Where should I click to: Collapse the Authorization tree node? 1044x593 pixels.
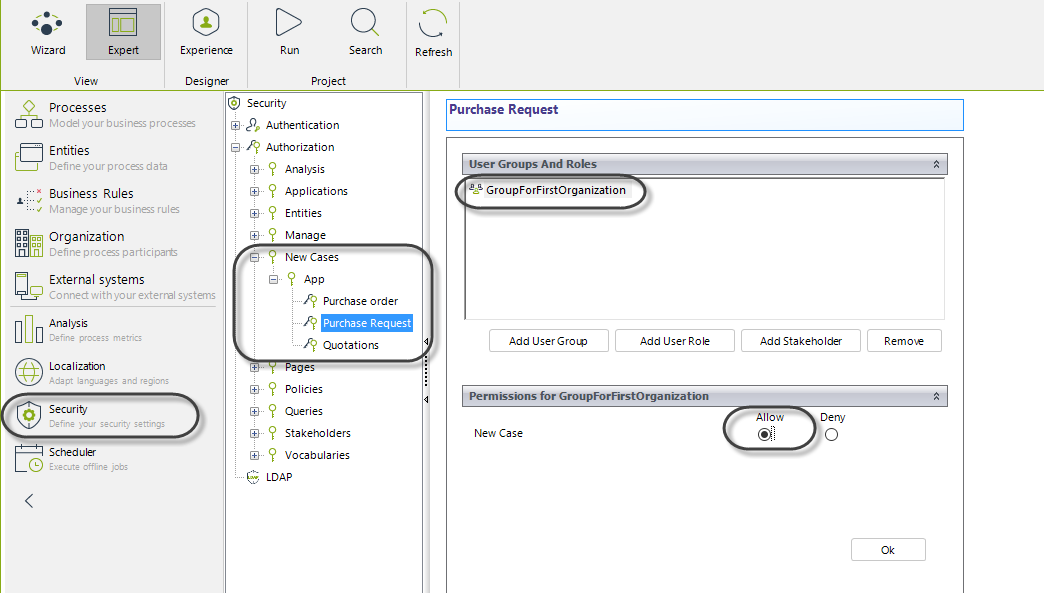point(235,147)
